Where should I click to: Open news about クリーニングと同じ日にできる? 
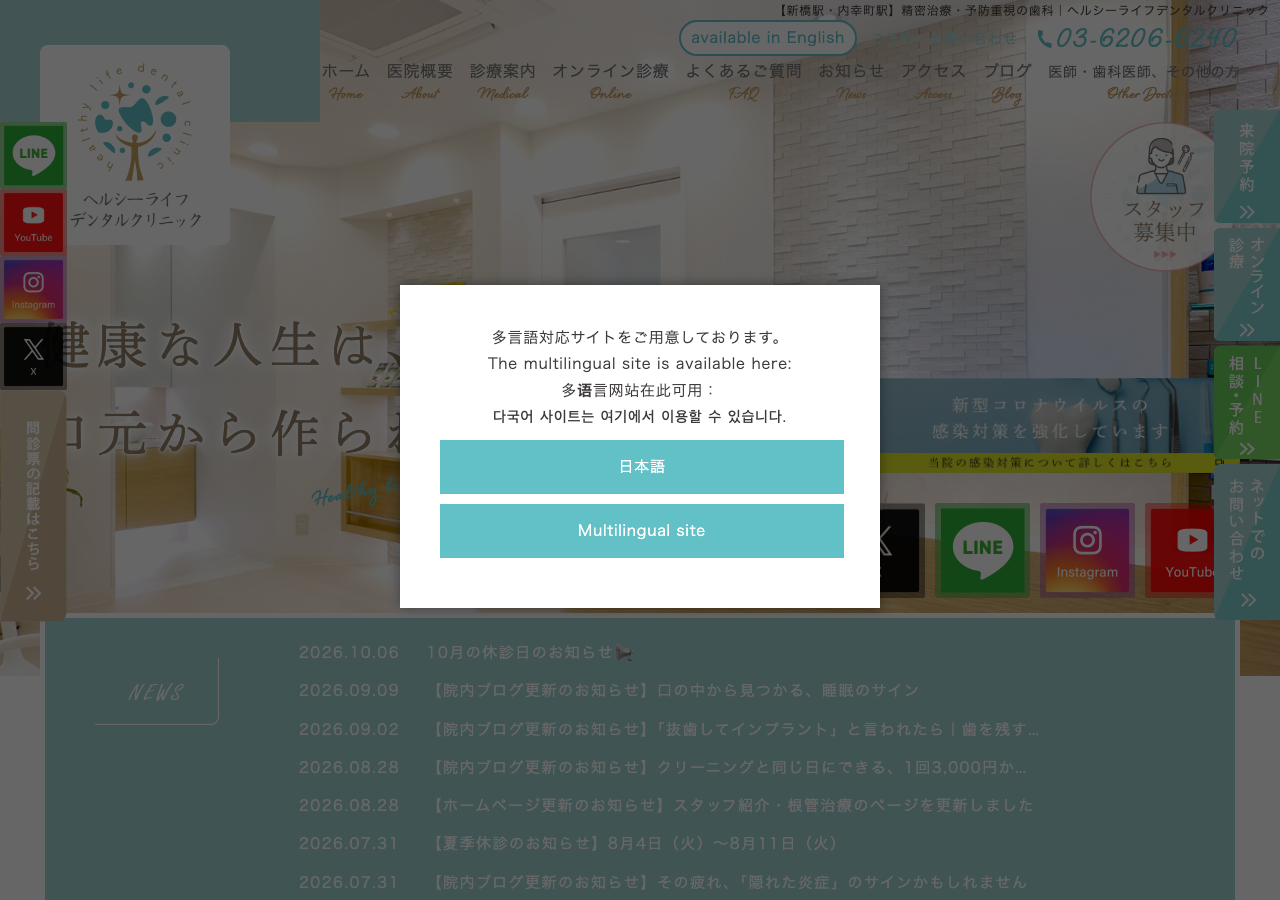click(x=727, y=767)
